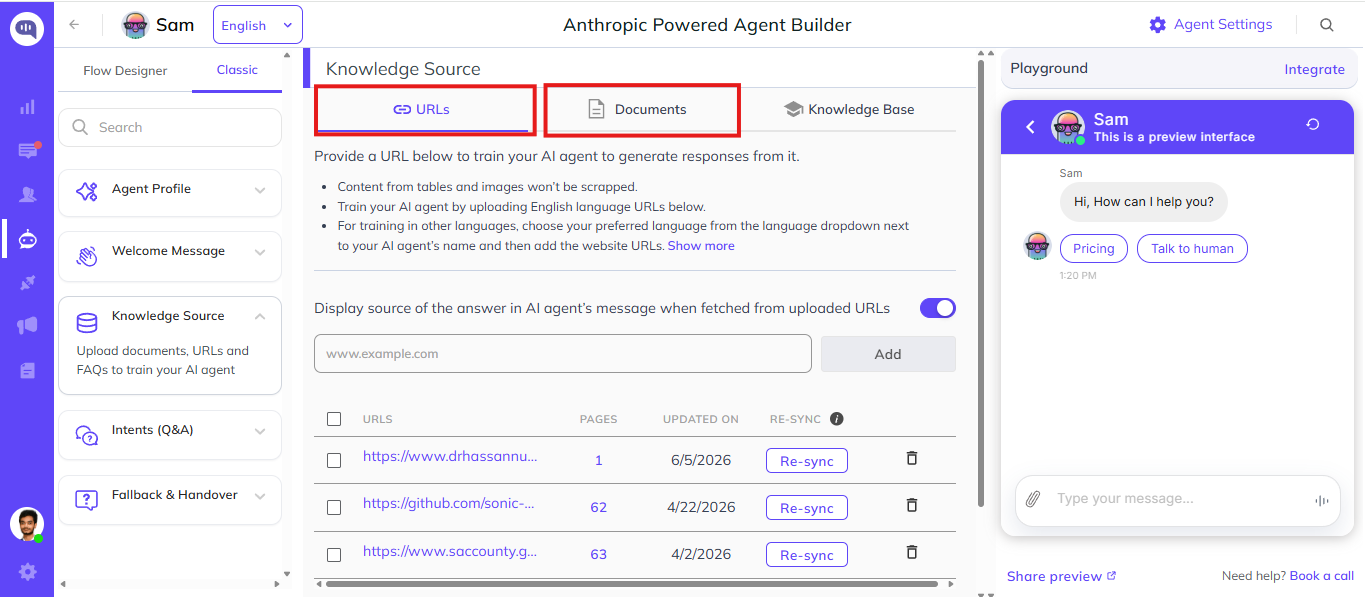Delete the drhassannu URL row
Viewport: 1365px width, 597px height.
click(x=912, y=458)
